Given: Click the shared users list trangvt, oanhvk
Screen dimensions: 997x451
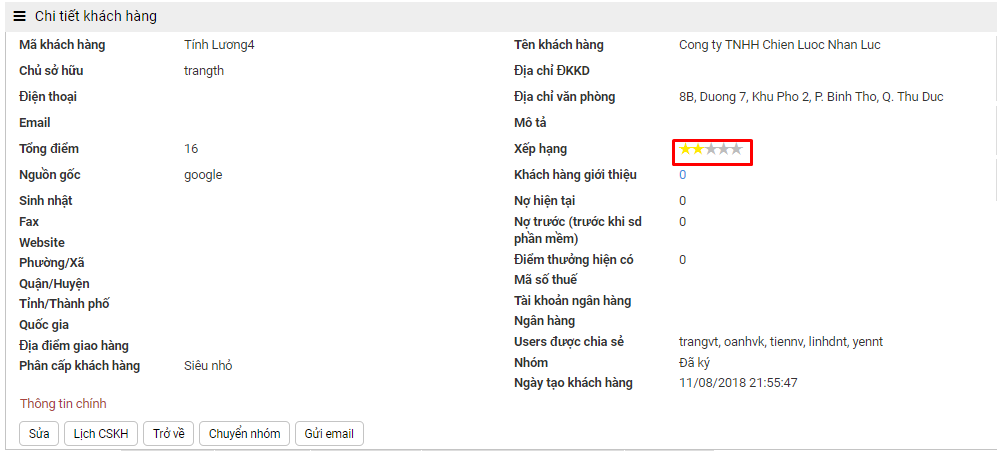Looking at the screenshot, I should (x=780, y=342).
